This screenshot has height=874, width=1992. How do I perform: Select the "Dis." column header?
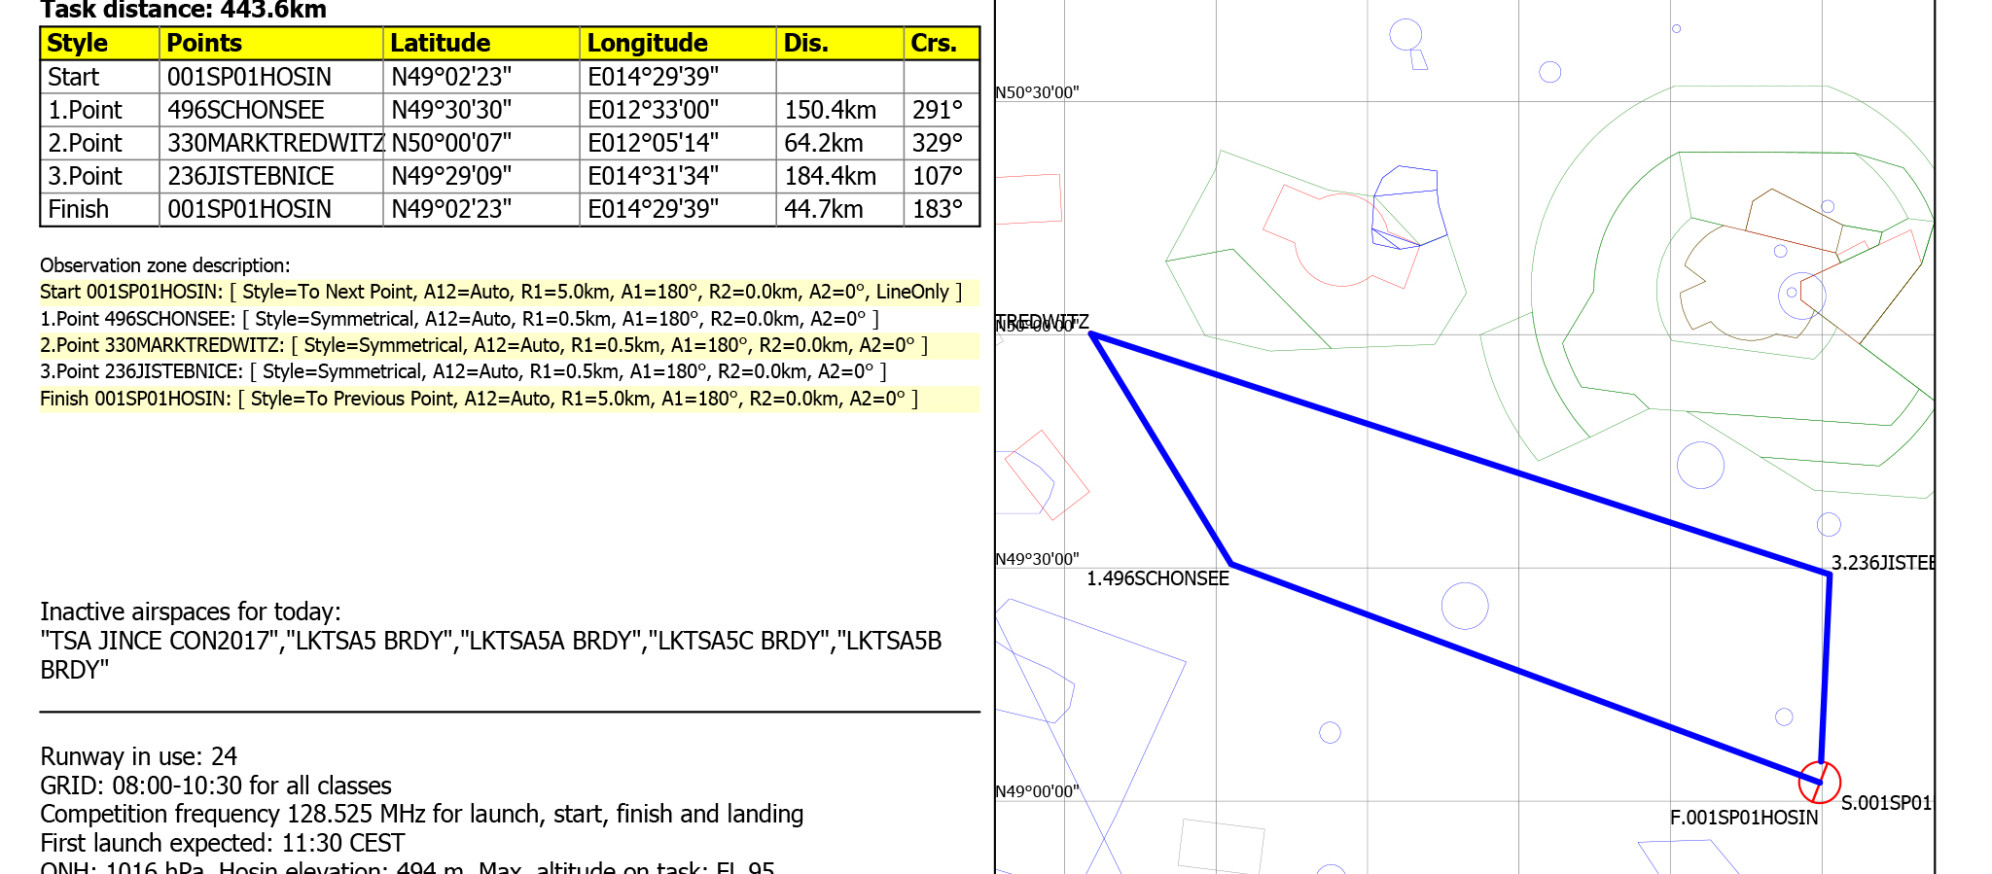(x=806, y=44)
